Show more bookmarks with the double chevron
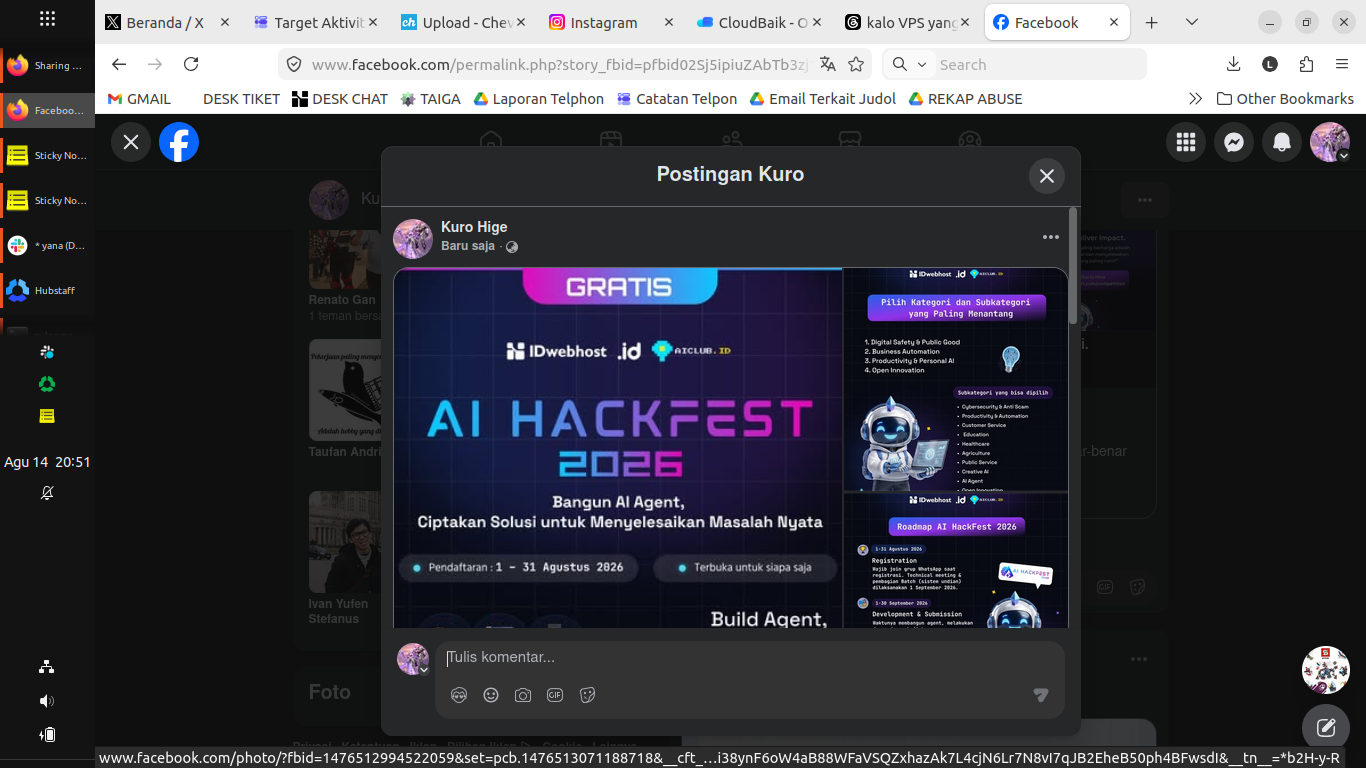 (1195, 99)
